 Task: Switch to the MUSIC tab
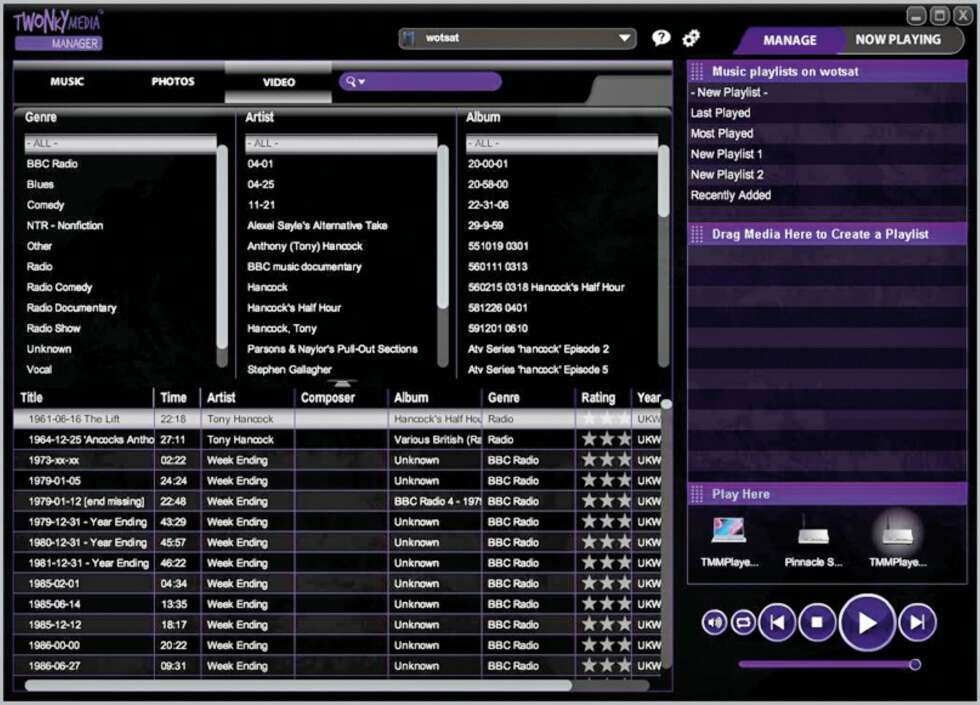point(67,81)
